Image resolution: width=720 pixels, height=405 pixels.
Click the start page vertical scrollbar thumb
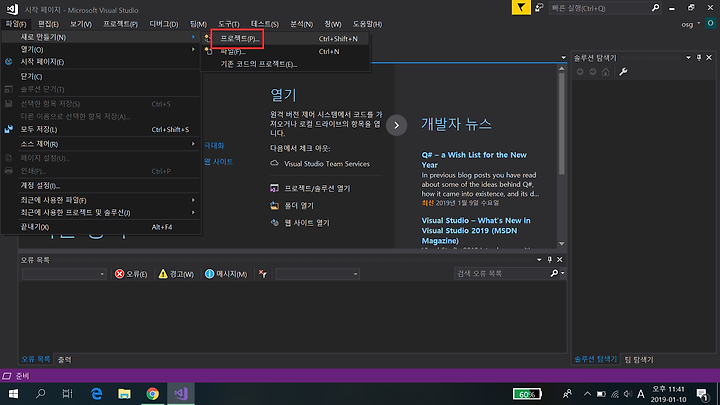point(562,123)
